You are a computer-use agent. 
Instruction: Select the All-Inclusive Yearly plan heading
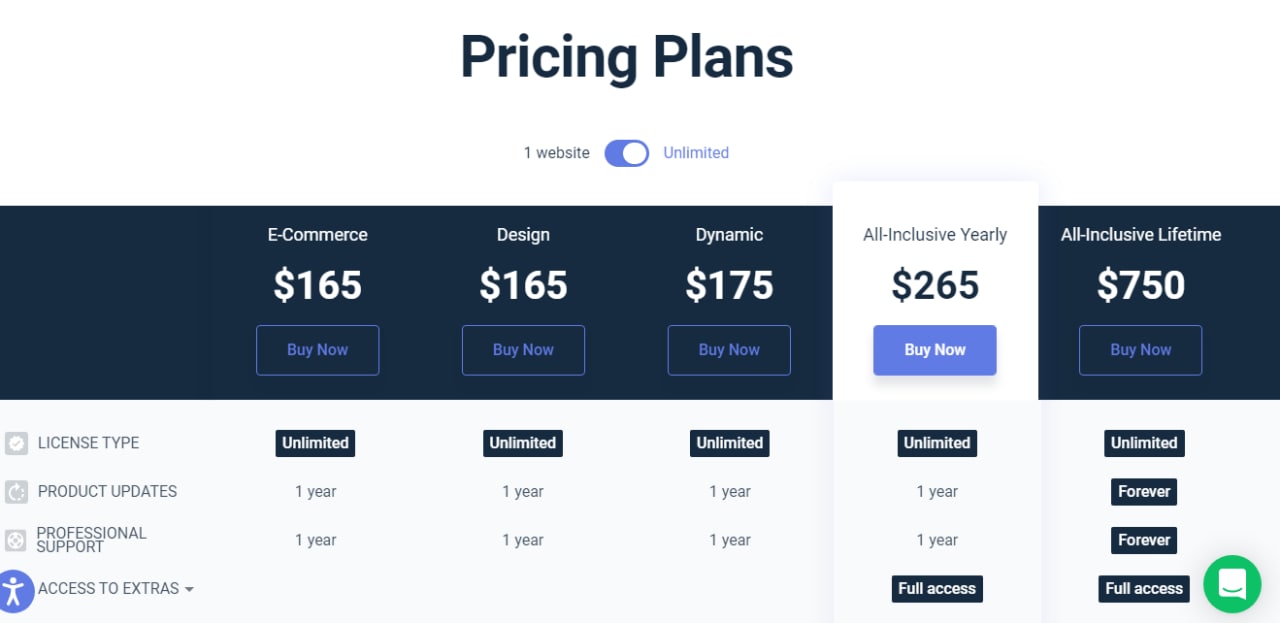935,235
